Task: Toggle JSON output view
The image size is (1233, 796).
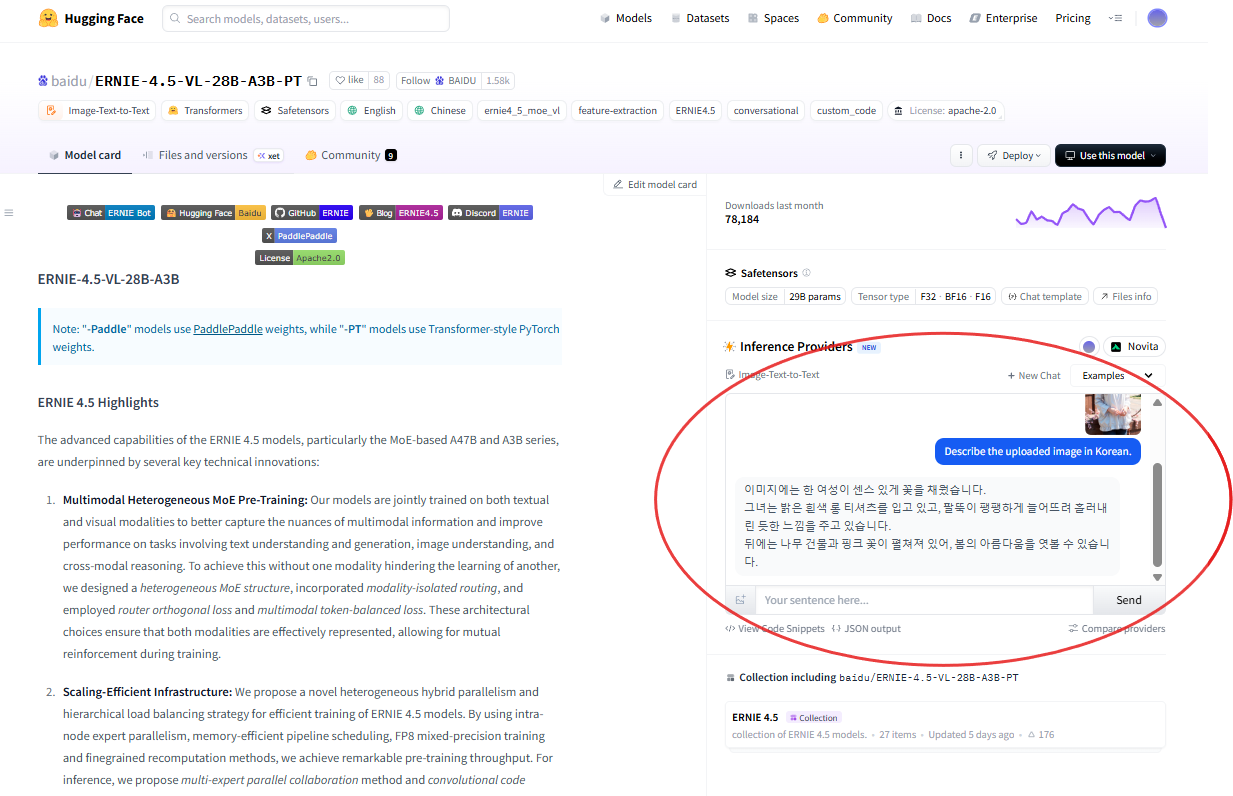Action: click(866, 629)
